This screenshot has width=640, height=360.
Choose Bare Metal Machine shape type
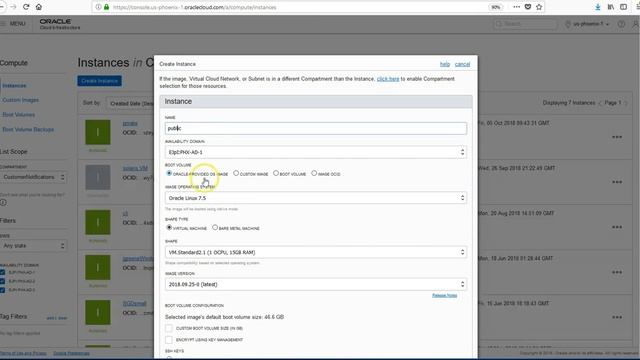point(215,228)
